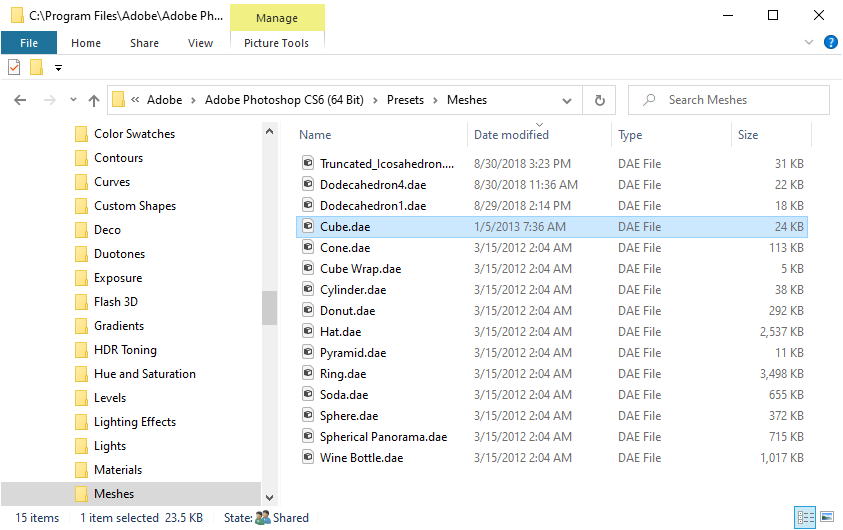
Task: Select the HDR Toning folder
Action: tap(125, 350)
